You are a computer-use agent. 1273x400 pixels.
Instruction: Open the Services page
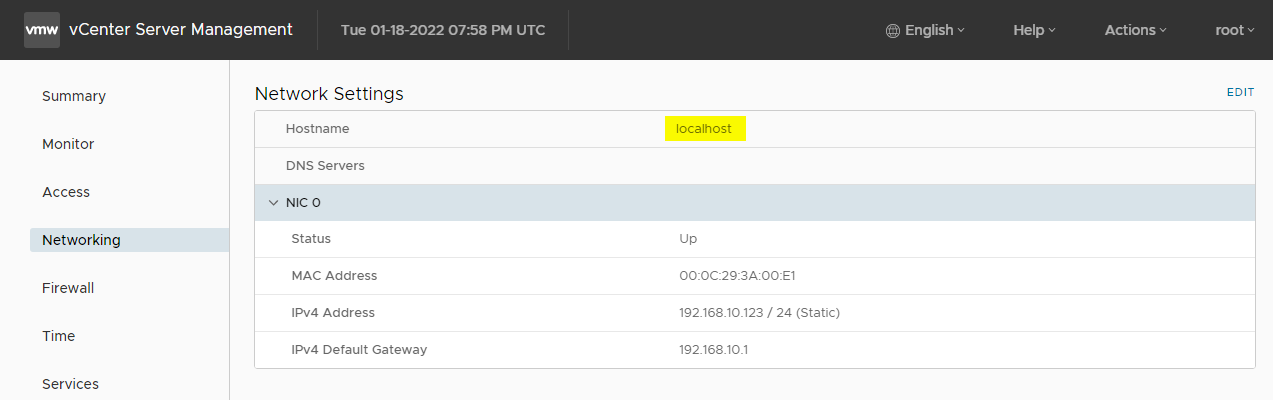click(70, 384)
